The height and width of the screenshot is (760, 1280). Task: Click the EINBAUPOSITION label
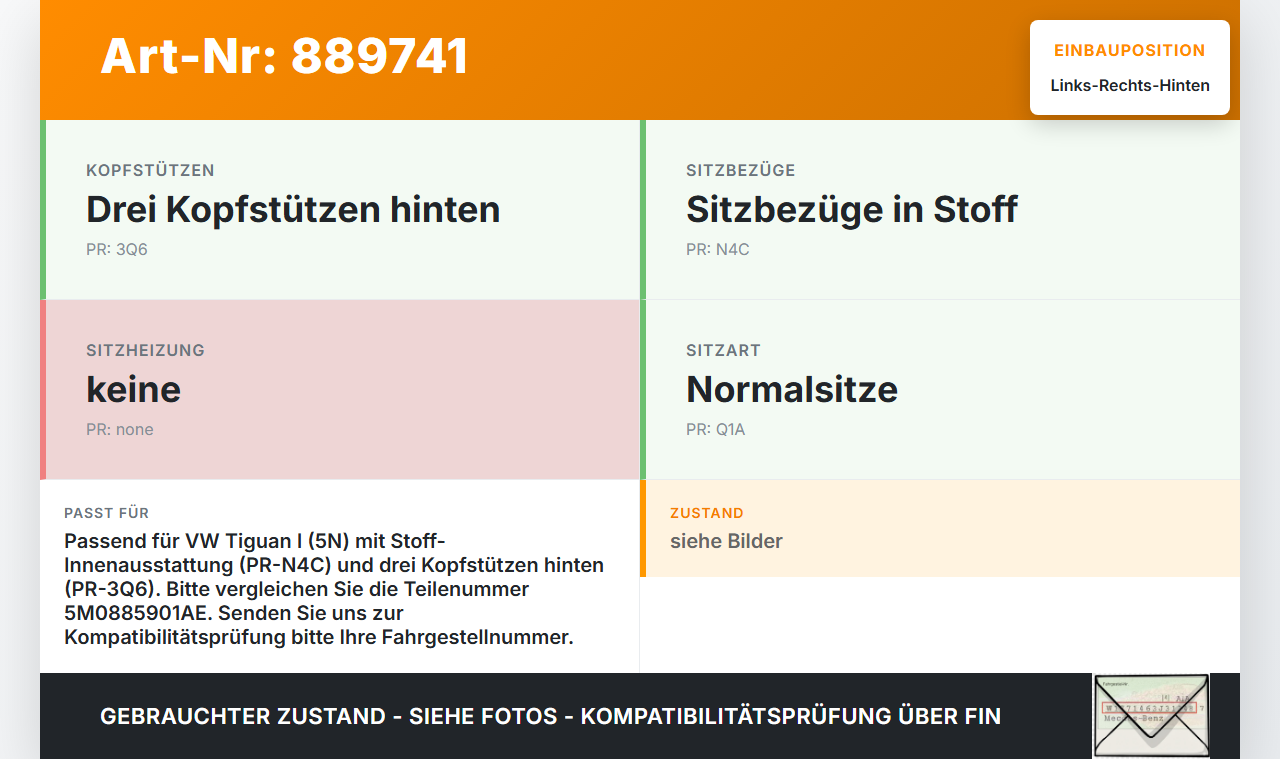click(x=1130, y=50)
